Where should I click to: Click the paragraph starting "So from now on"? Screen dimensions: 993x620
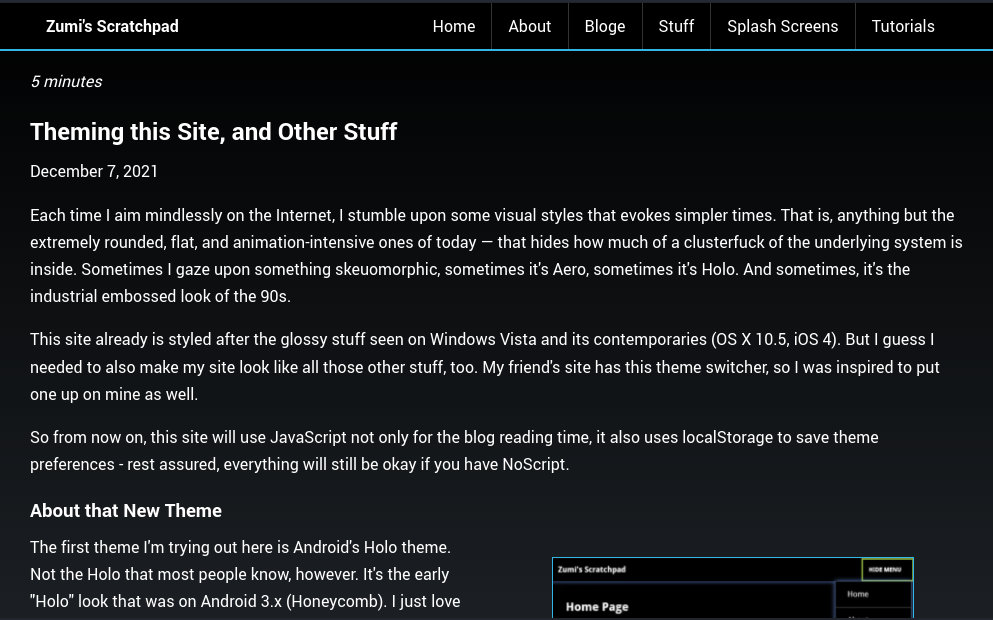(454, 451)
